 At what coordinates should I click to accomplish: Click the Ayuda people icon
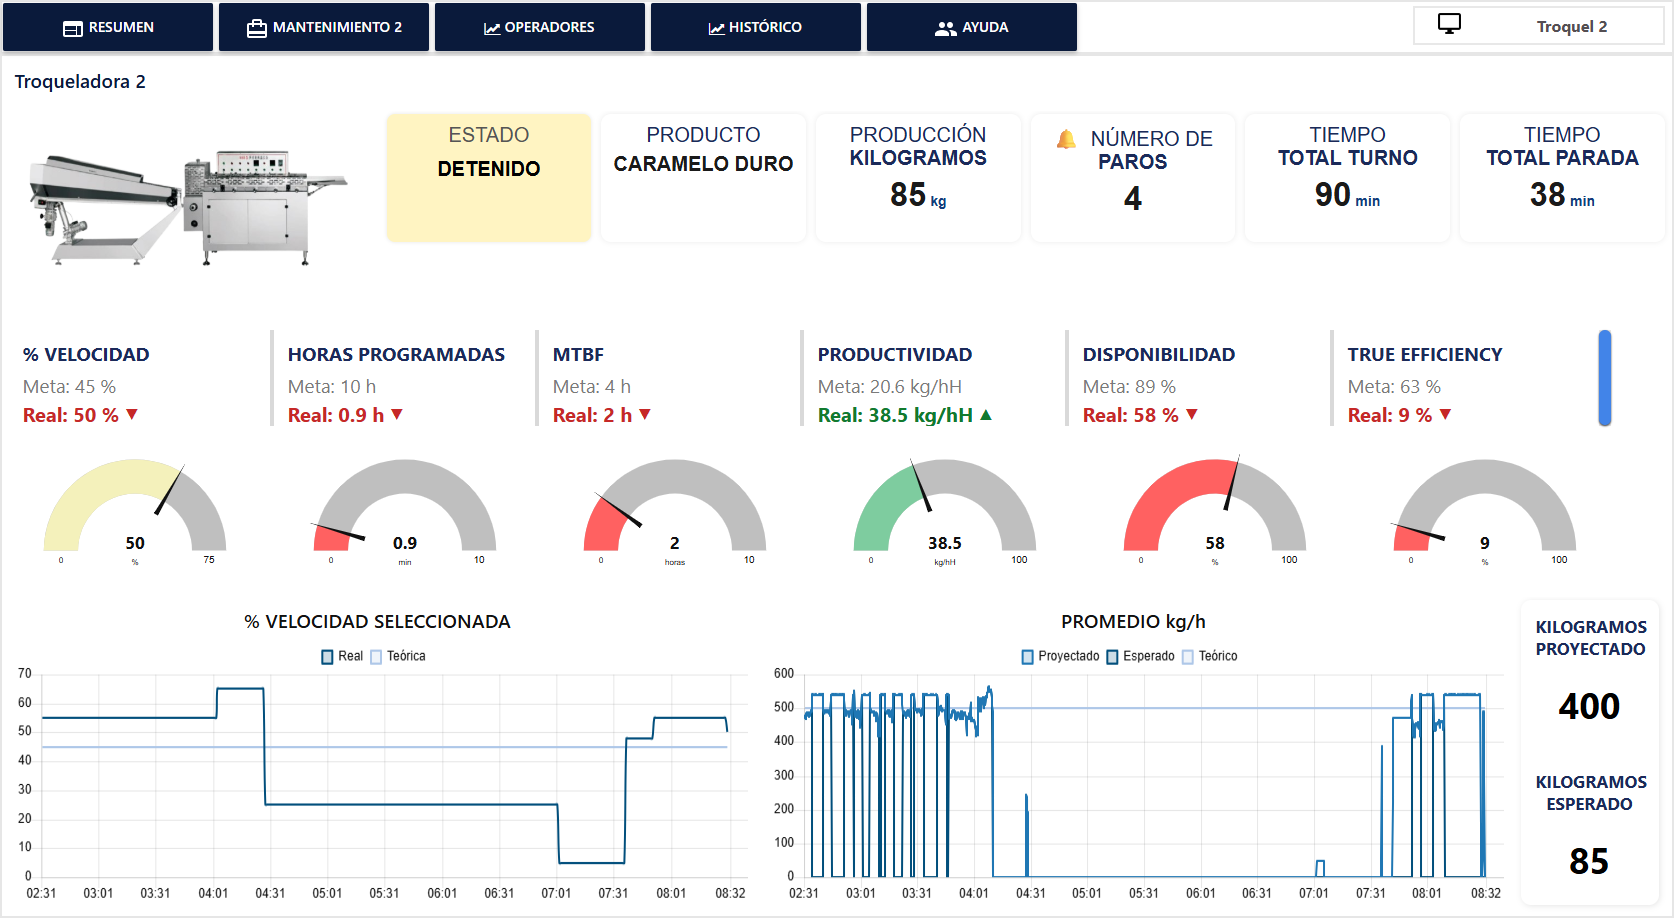pyautogui.click(x=945, y=28)
